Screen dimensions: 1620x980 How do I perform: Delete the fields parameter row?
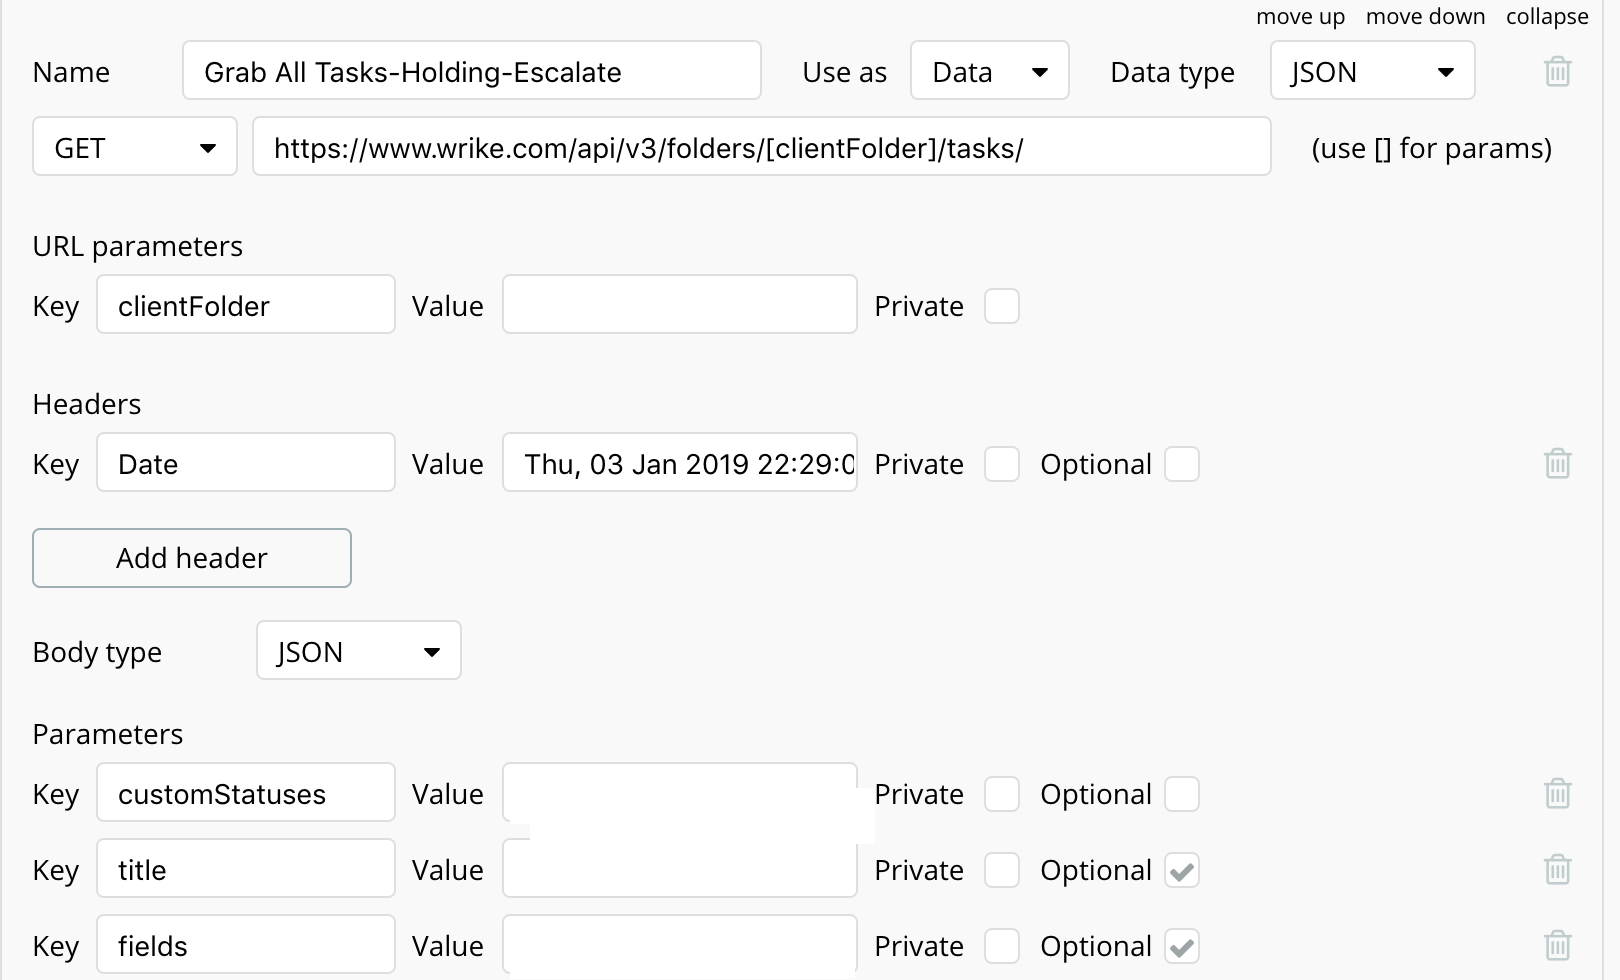click(1557, 946)
